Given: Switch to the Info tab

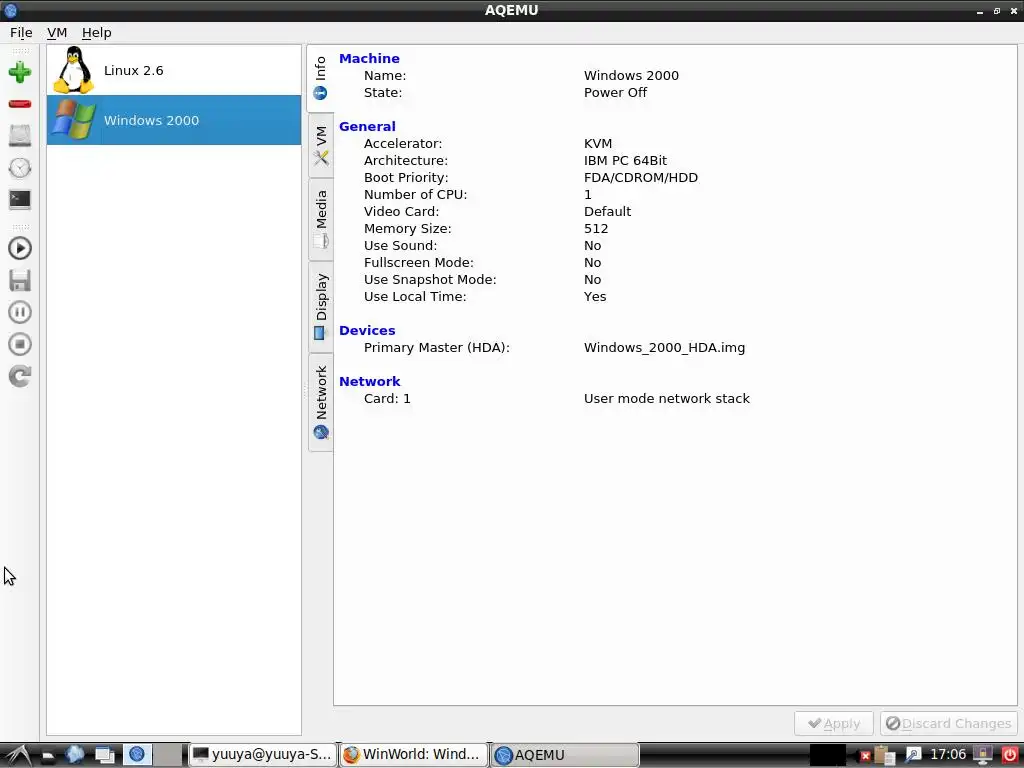Looking at the screenshot, I should pyautogui.click(x=320, y=78).
